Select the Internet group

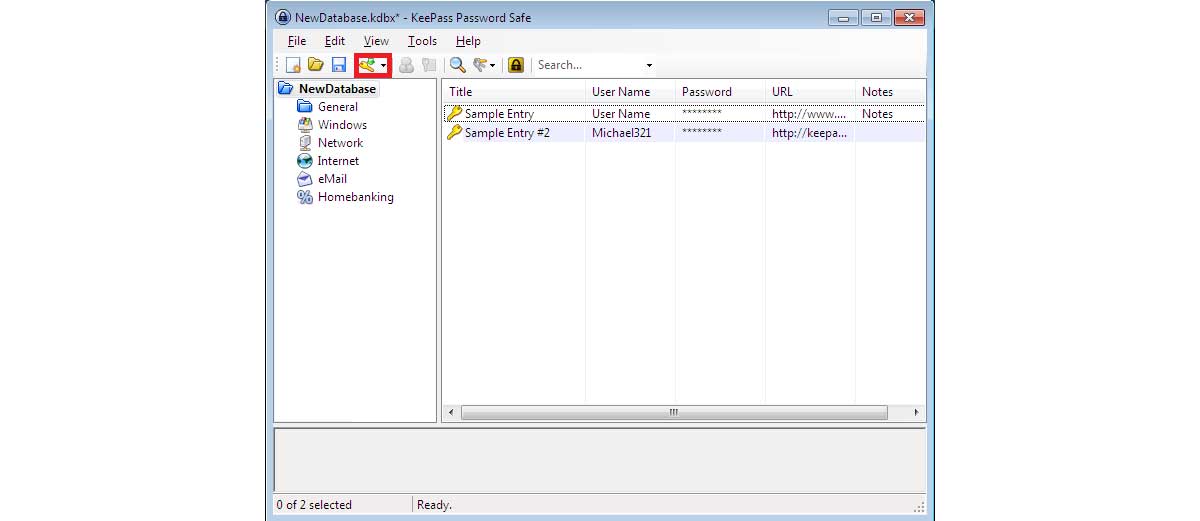(x=338, y=161)
